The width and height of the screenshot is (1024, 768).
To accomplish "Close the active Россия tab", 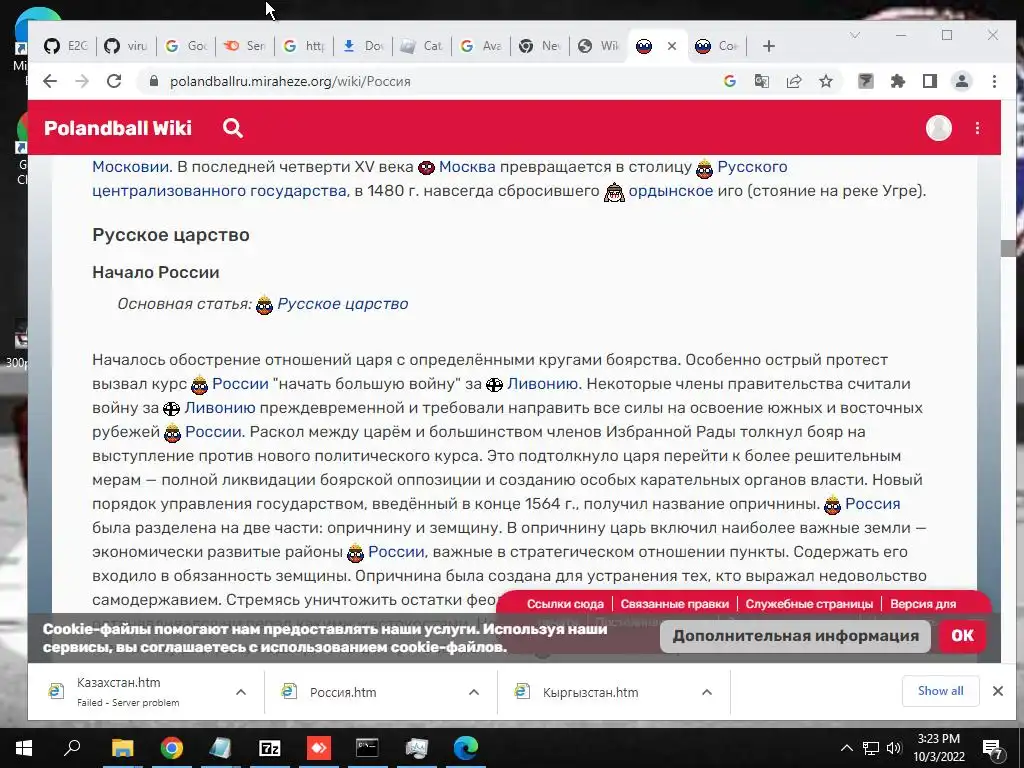I will (671, 46).
